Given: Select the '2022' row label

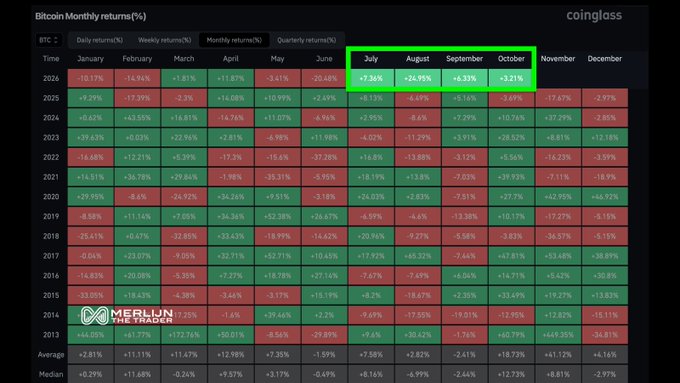Looking at the screenshot, I should point(51,157).
